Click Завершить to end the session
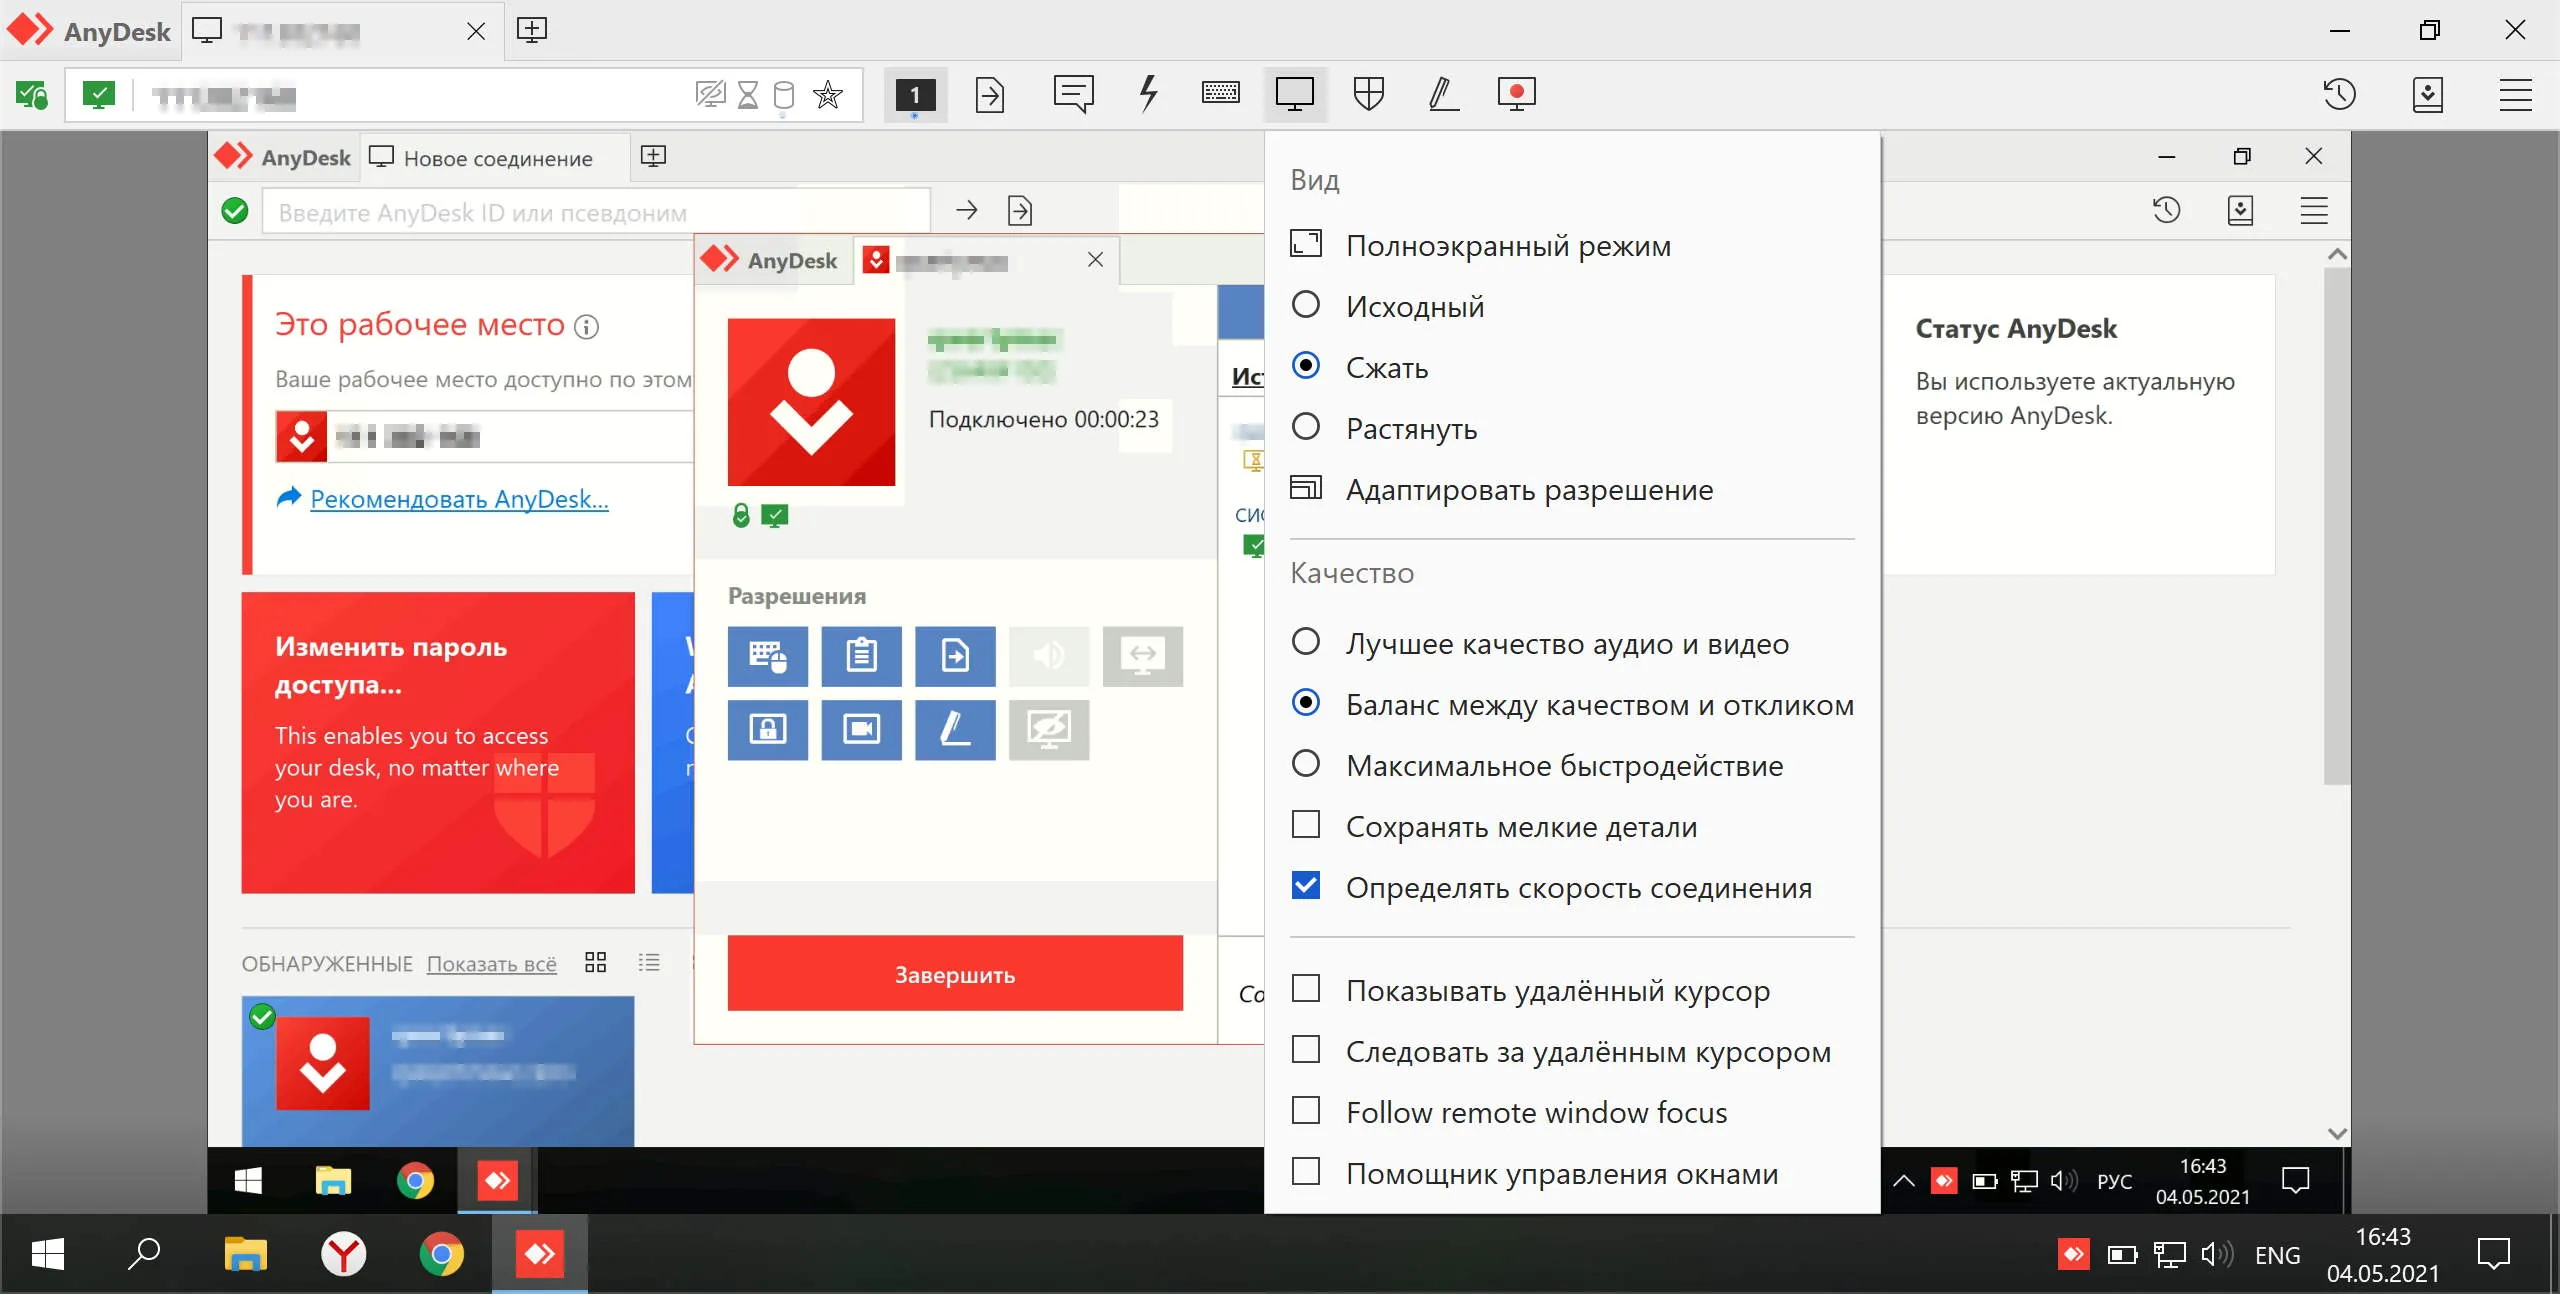 click(x=955, y=974)
